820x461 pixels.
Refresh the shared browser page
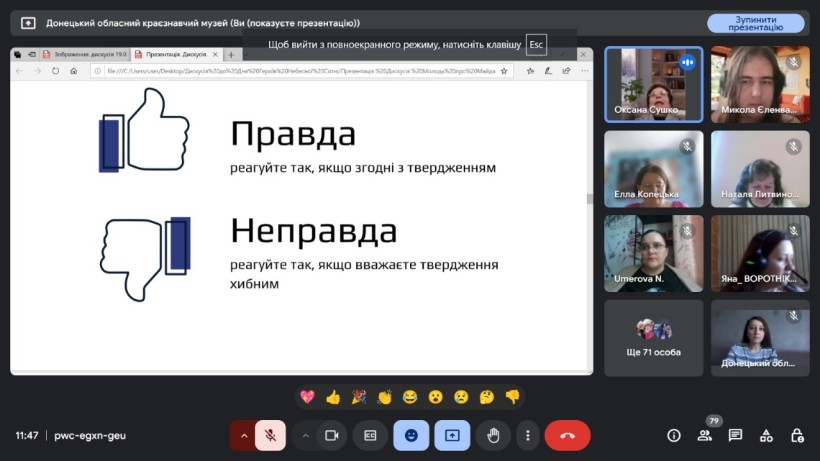[x=55, y=71]
